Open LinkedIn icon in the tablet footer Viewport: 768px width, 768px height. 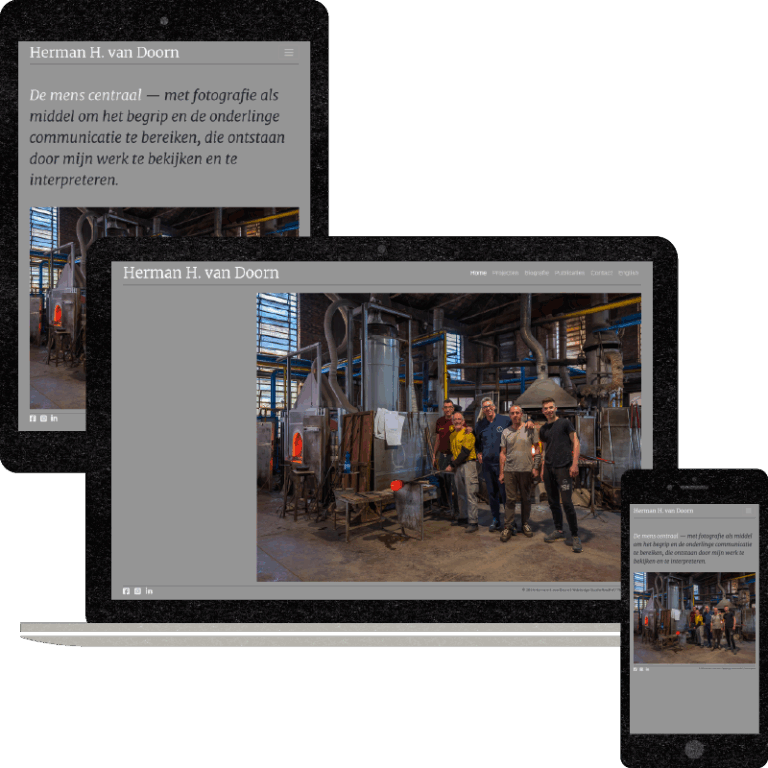pos(54,418)
